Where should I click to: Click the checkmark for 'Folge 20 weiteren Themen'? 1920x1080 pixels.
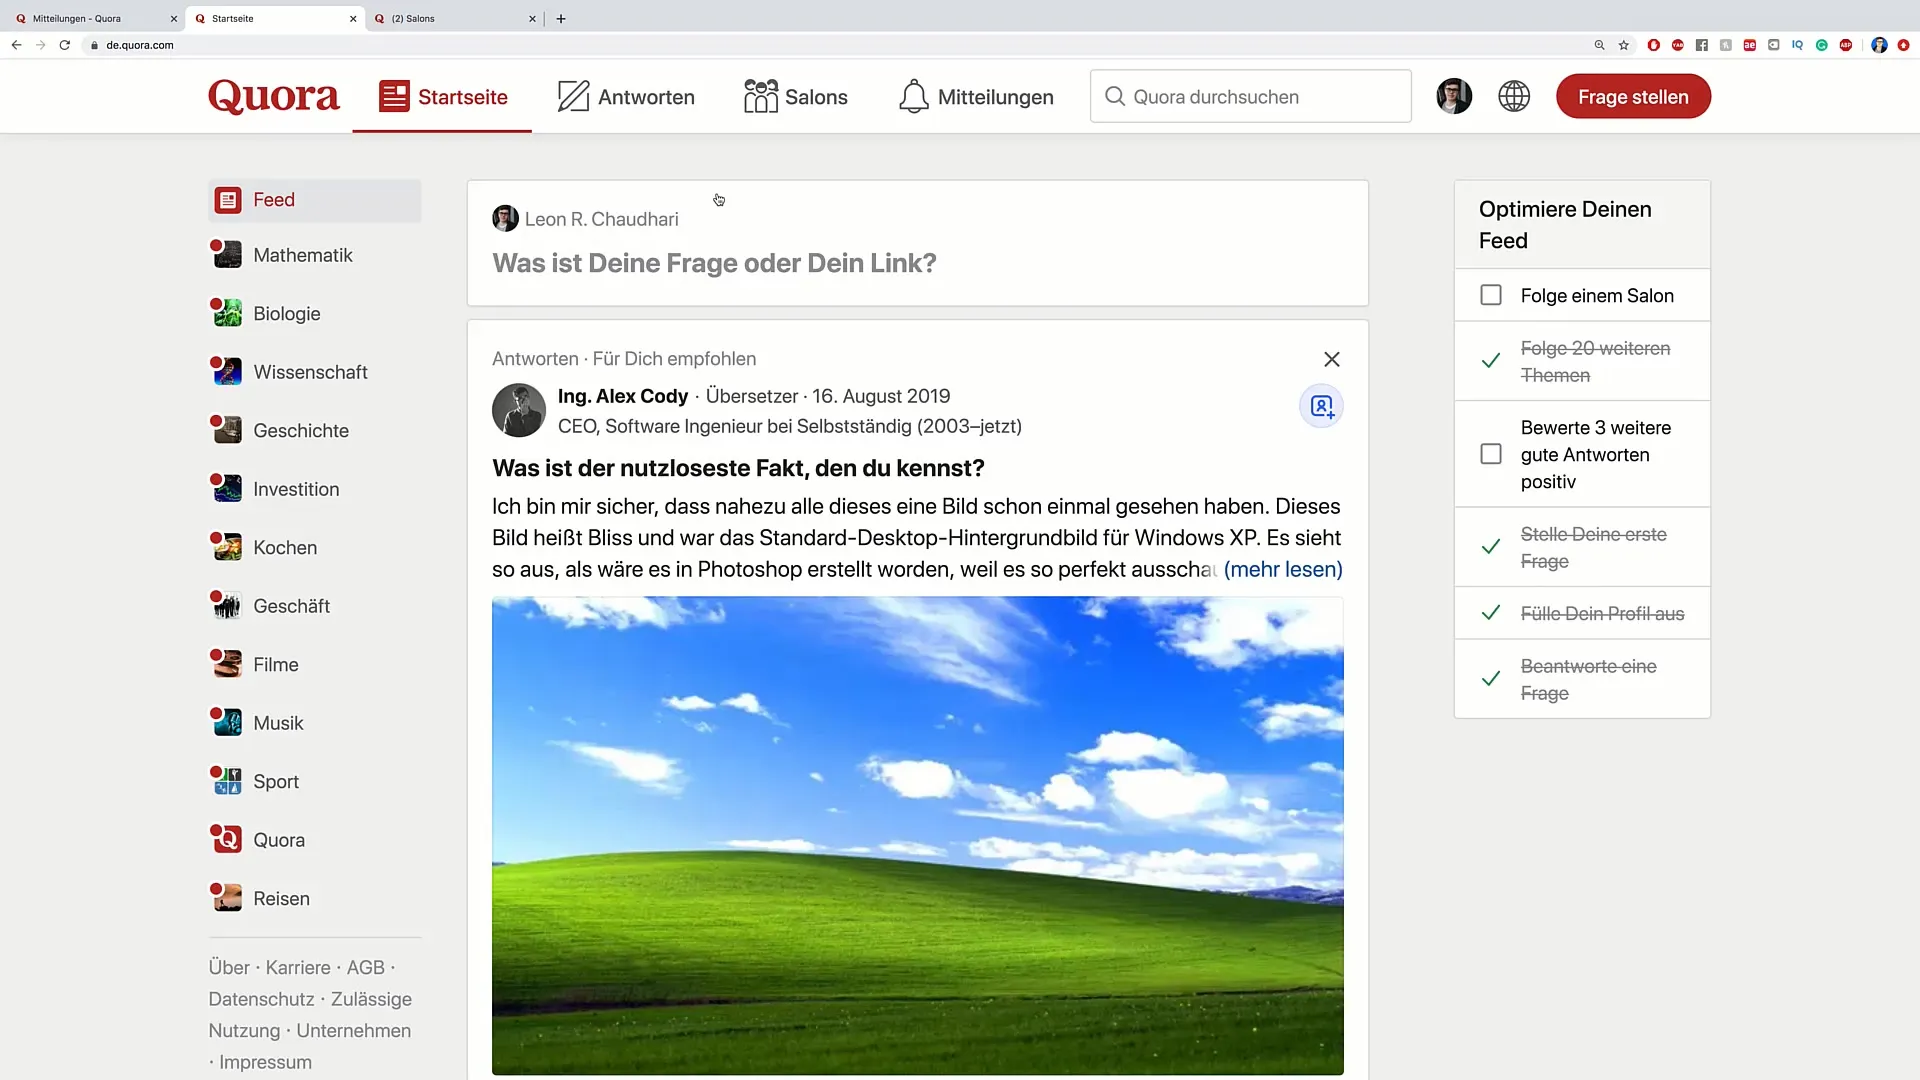tap(1491, 361)
